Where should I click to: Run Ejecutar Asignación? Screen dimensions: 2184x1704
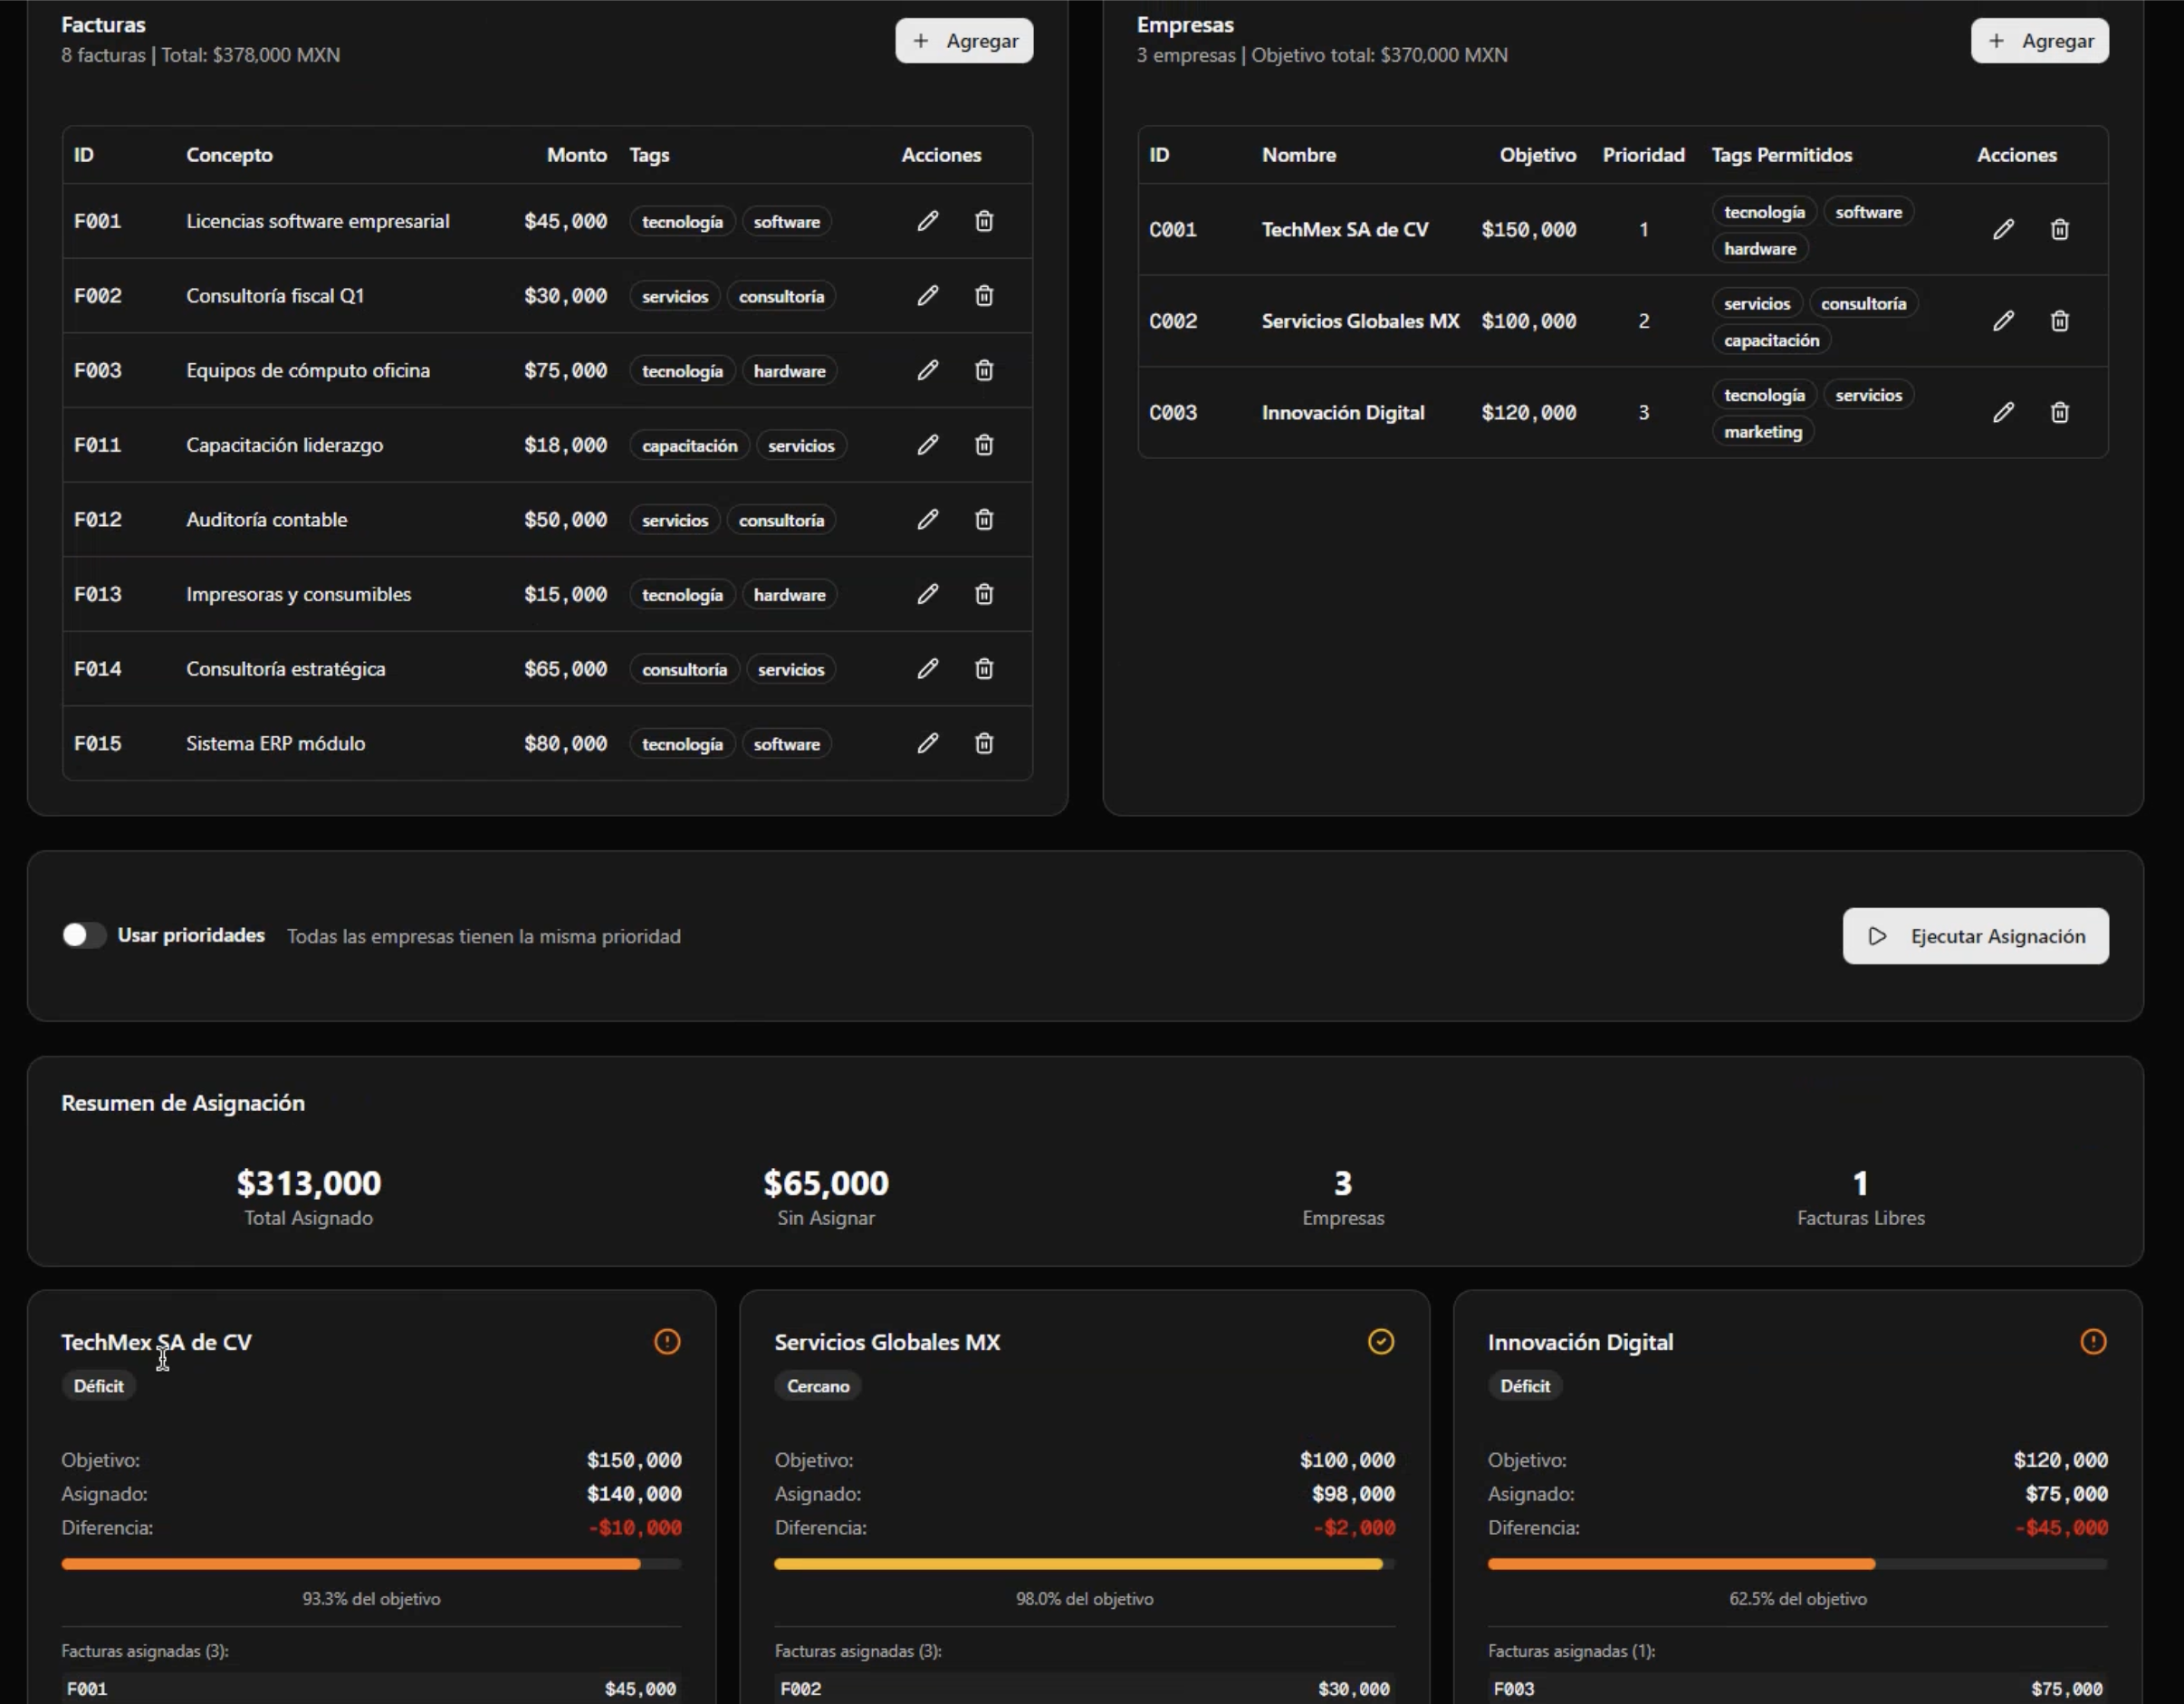pos(1975,936)
